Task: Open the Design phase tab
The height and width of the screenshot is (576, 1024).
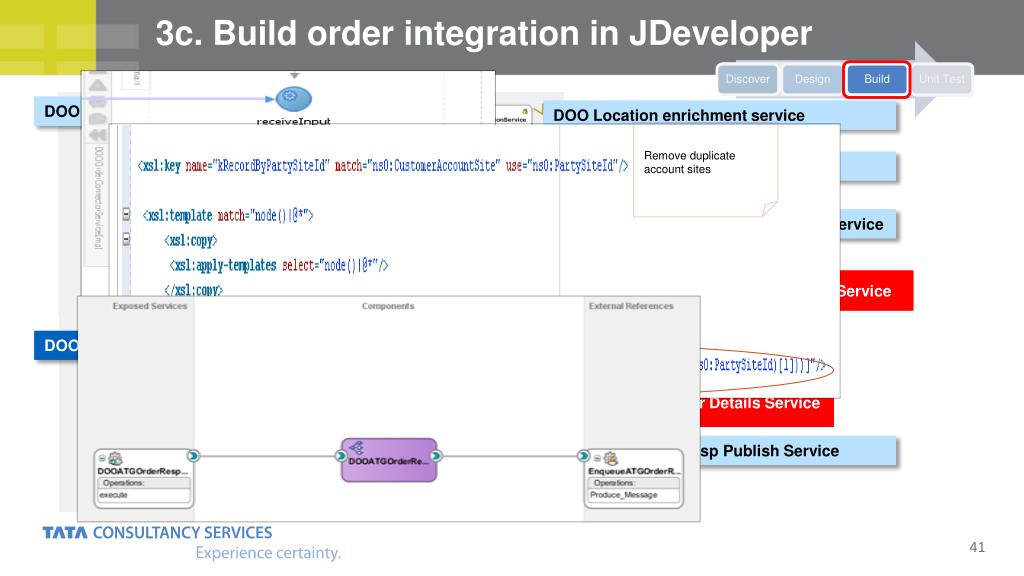Action: coord(812,79)
